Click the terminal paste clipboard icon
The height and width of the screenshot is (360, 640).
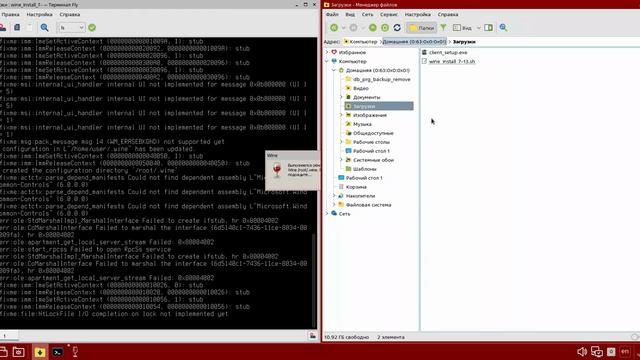click(x=29, y=27)
